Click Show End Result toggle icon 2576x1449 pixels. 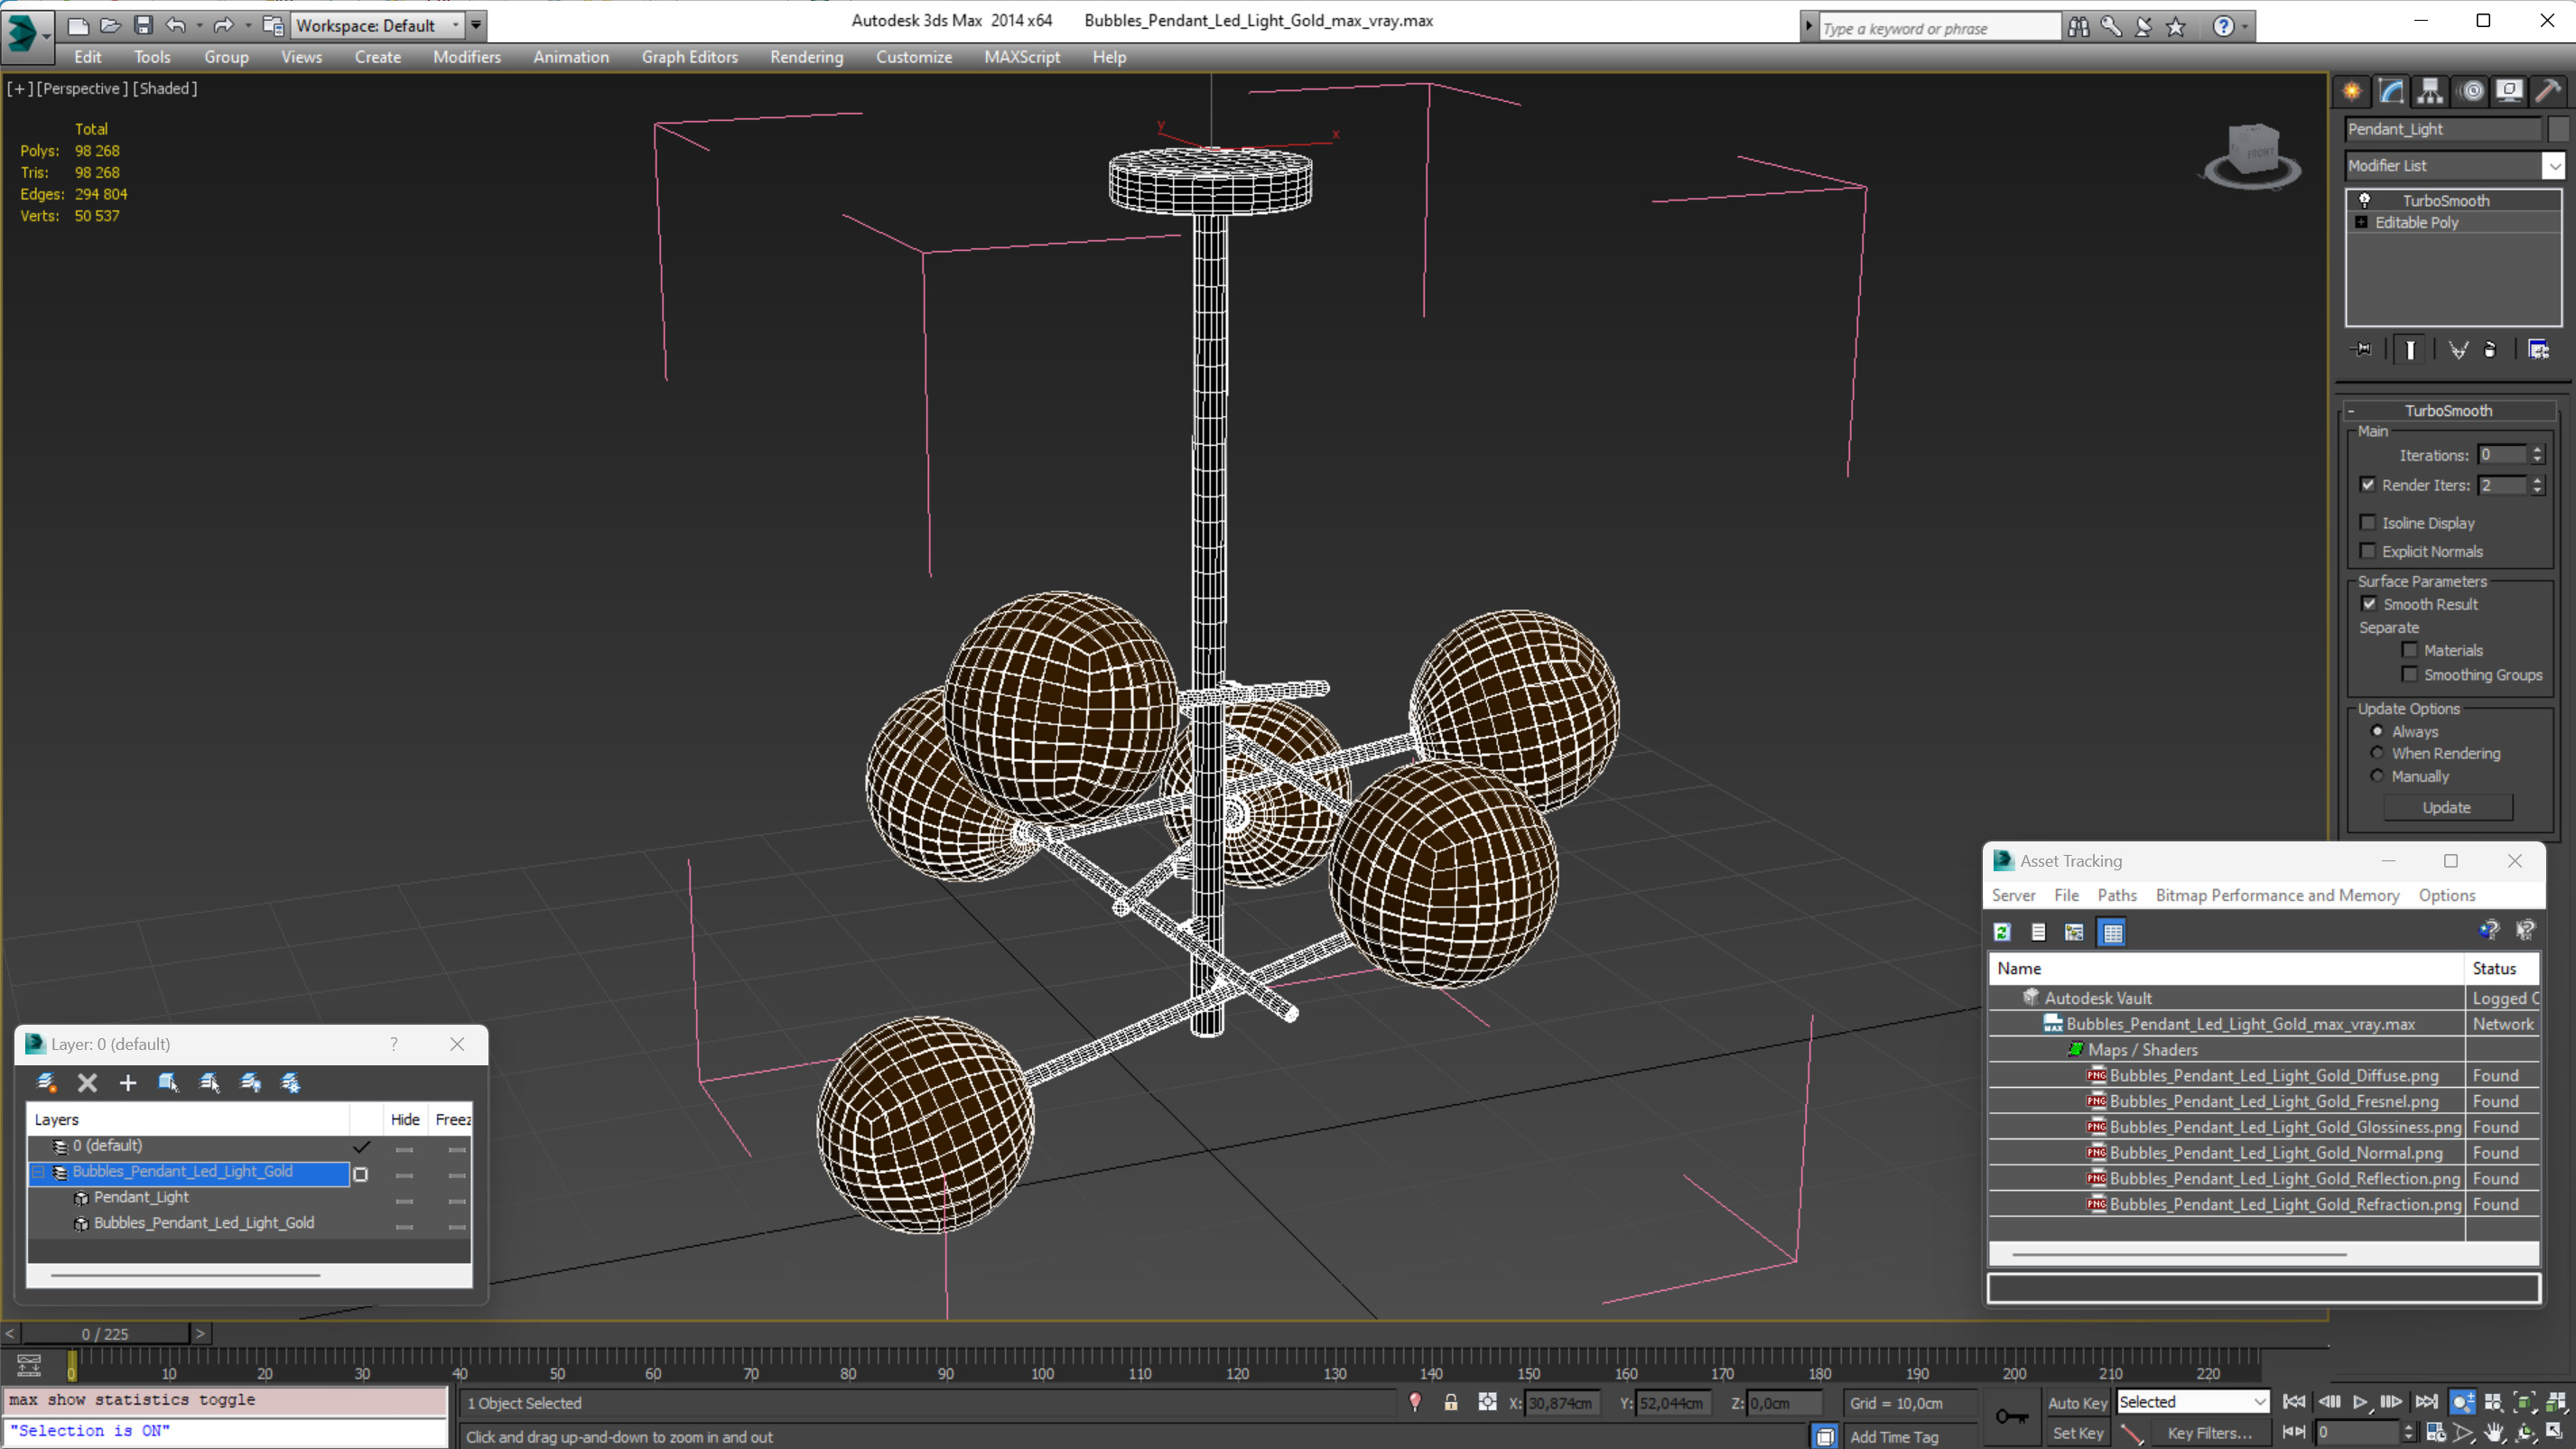click(x=2411, y=350)
